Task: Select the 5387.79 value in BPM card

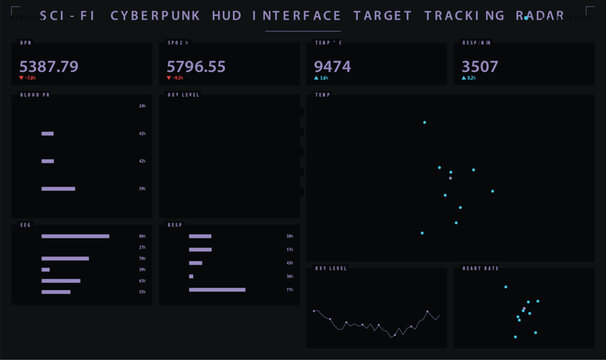Action: [x=49, y=67]
